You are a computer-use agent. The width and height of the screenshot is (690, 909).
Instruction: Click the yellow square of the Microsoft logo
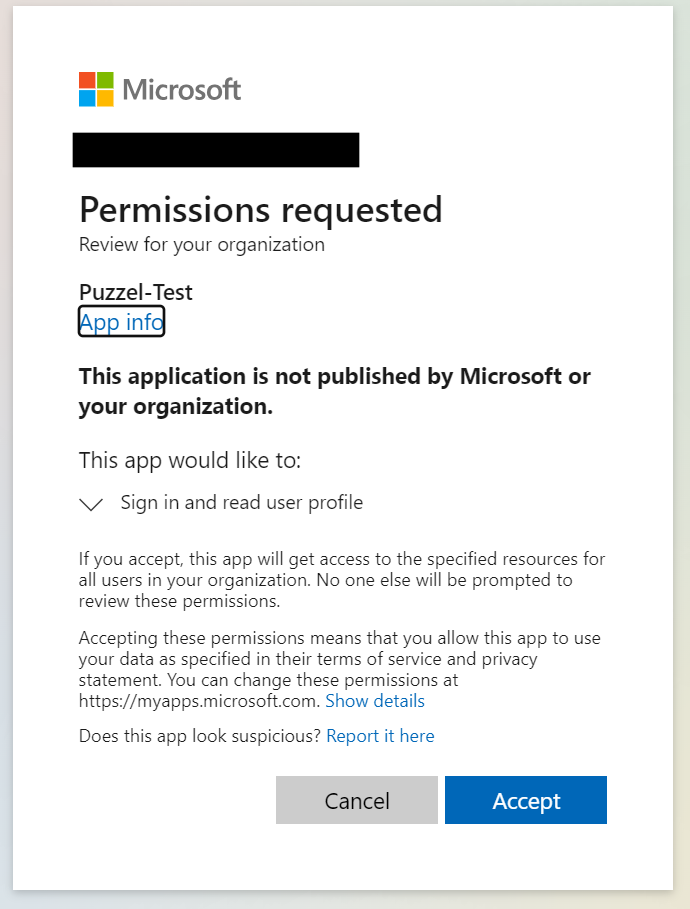point(103,96)
